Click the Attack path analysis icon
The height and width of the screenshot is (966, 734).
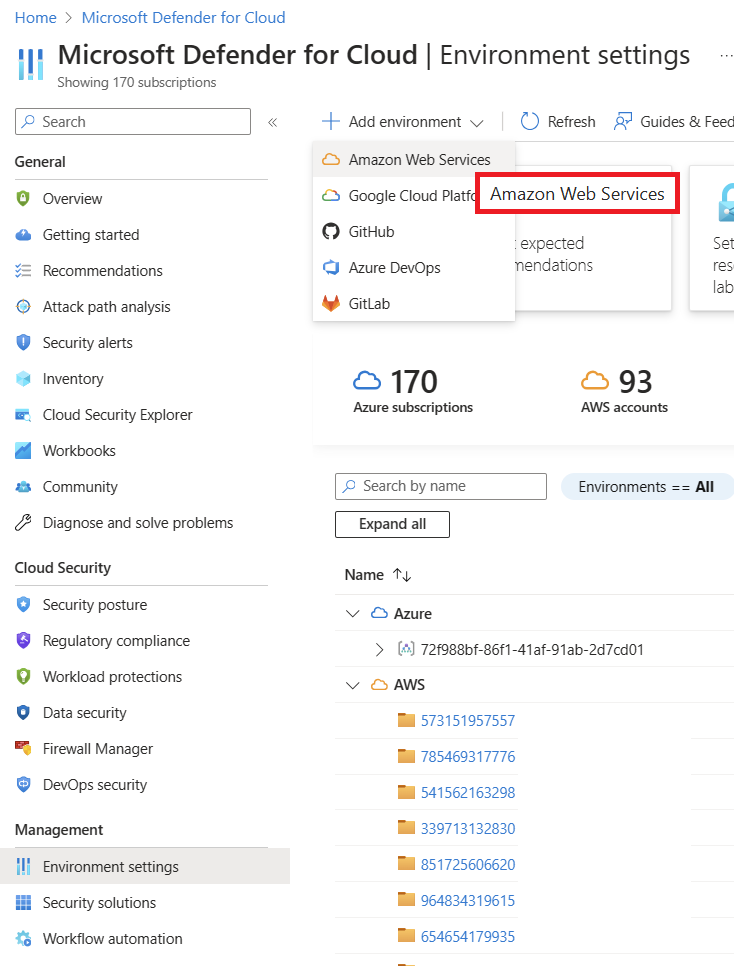point(23,306)
